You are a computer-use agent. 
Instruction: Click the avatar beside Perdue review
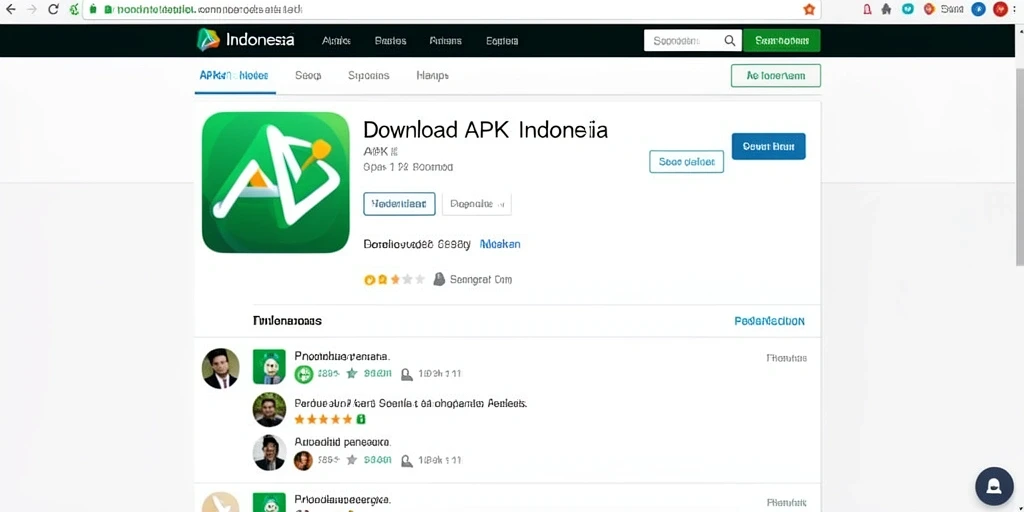coord(269,409)
